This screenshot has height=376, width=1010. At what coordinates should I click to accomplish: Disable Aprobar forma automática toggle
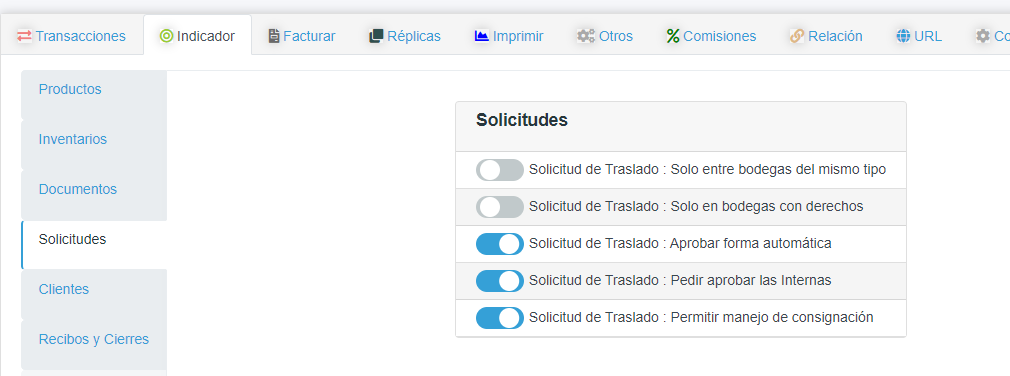click(x=500, y=244)
